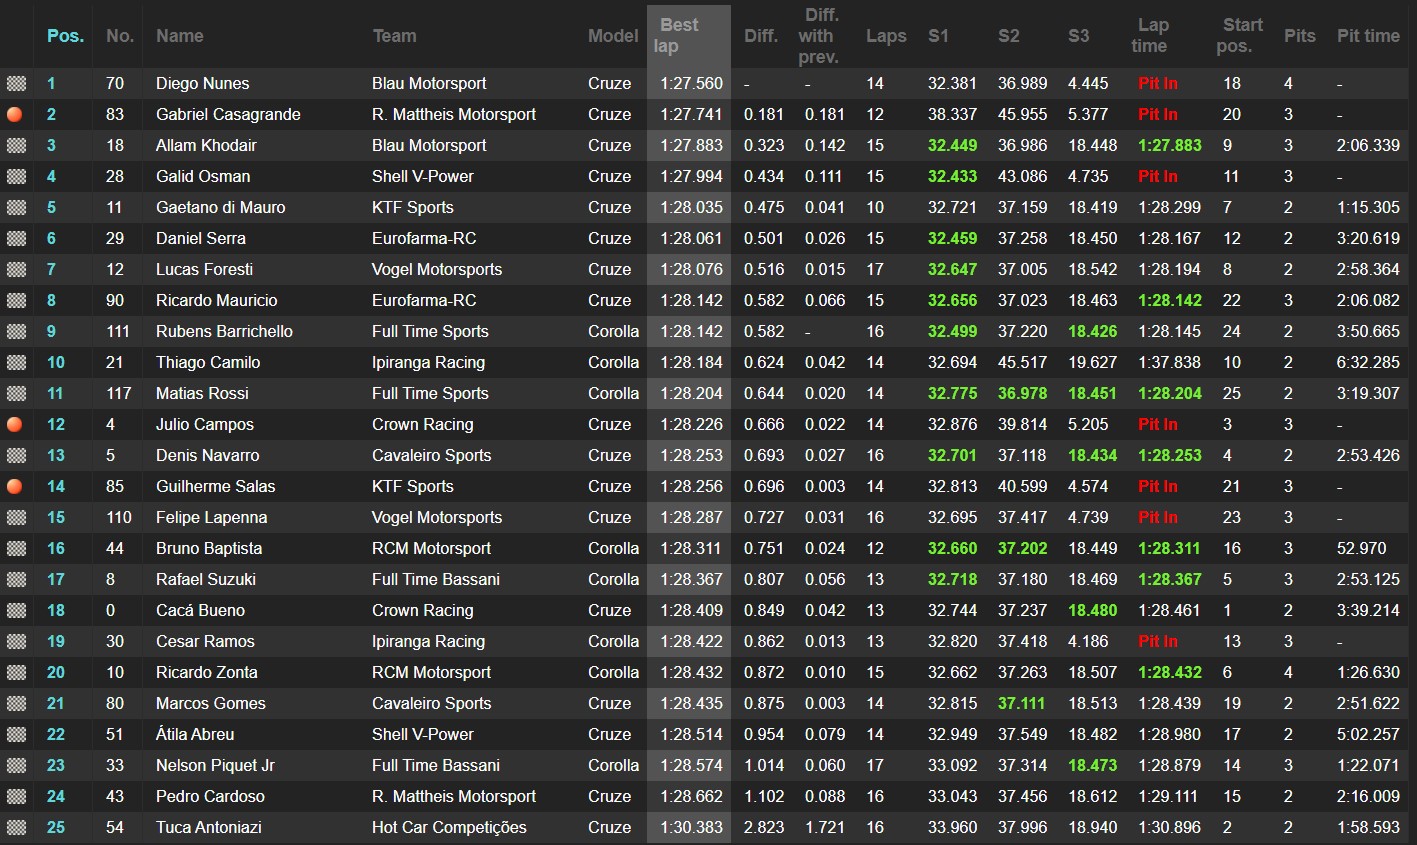Click the checkered flag icon for Denis Navarro
The height and width of the screenshot is (845, 1417).
click(16, 455)
